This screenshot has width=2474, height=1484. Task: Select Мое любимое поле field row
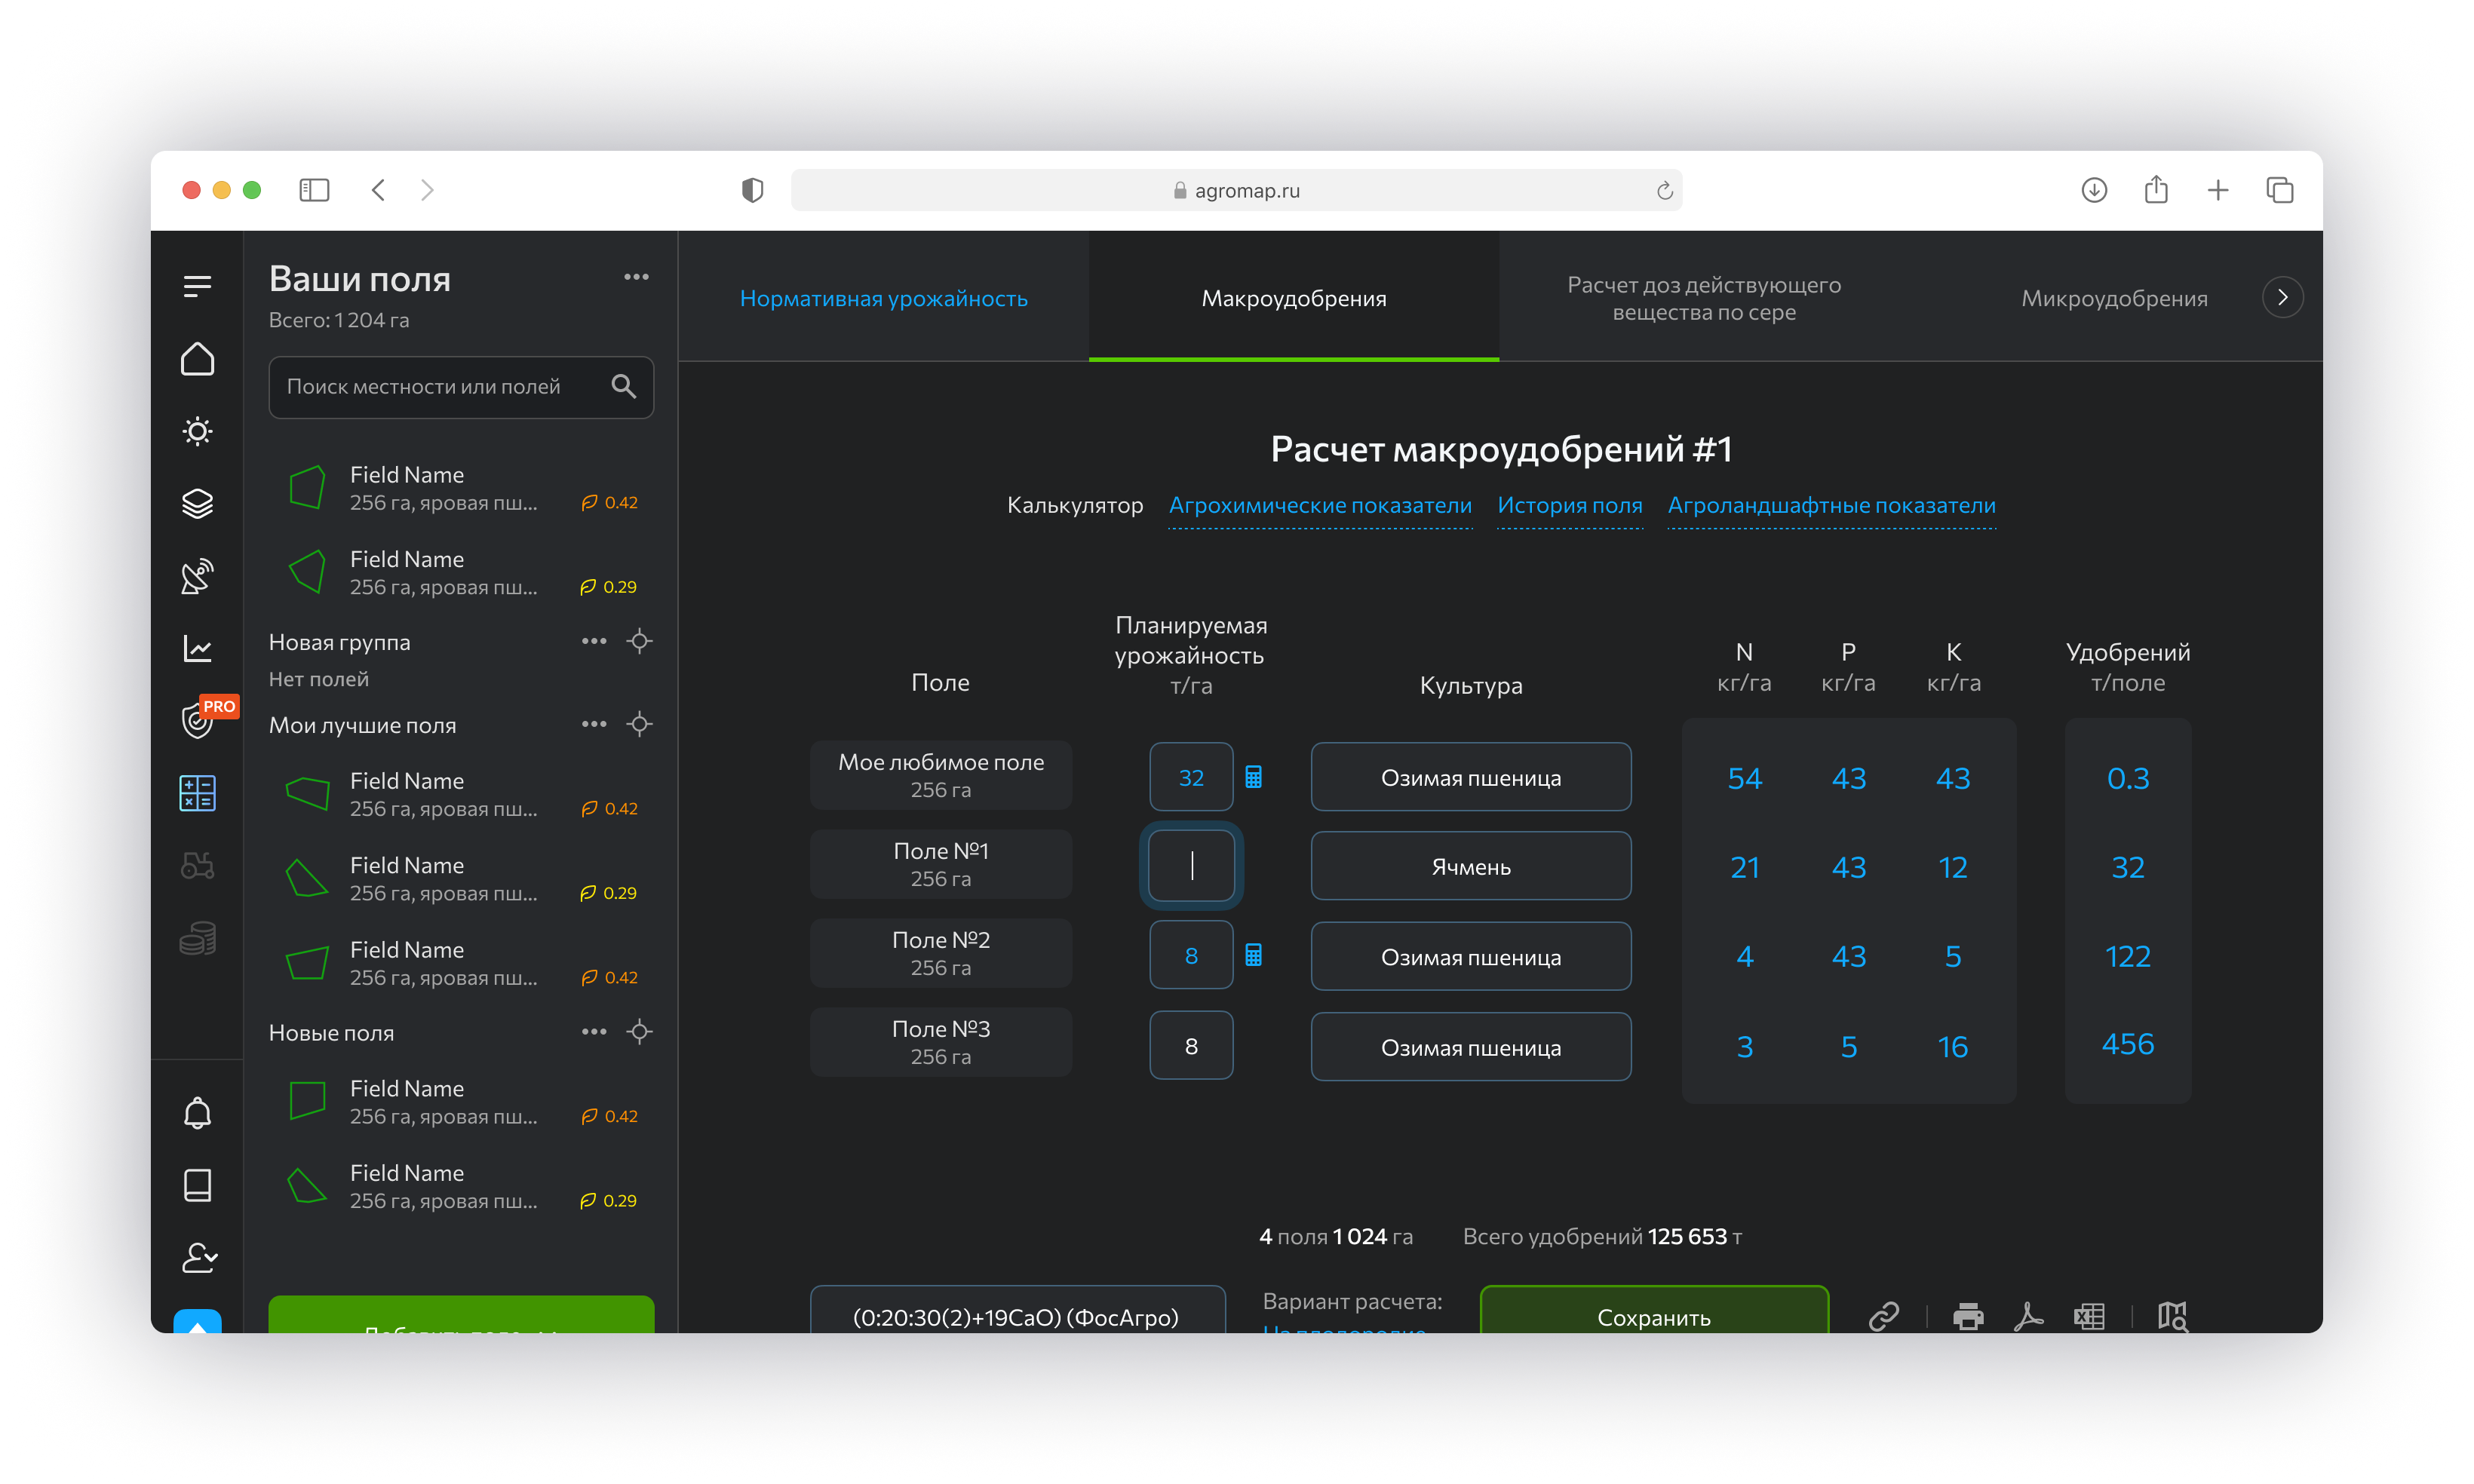tap(941, 775)
